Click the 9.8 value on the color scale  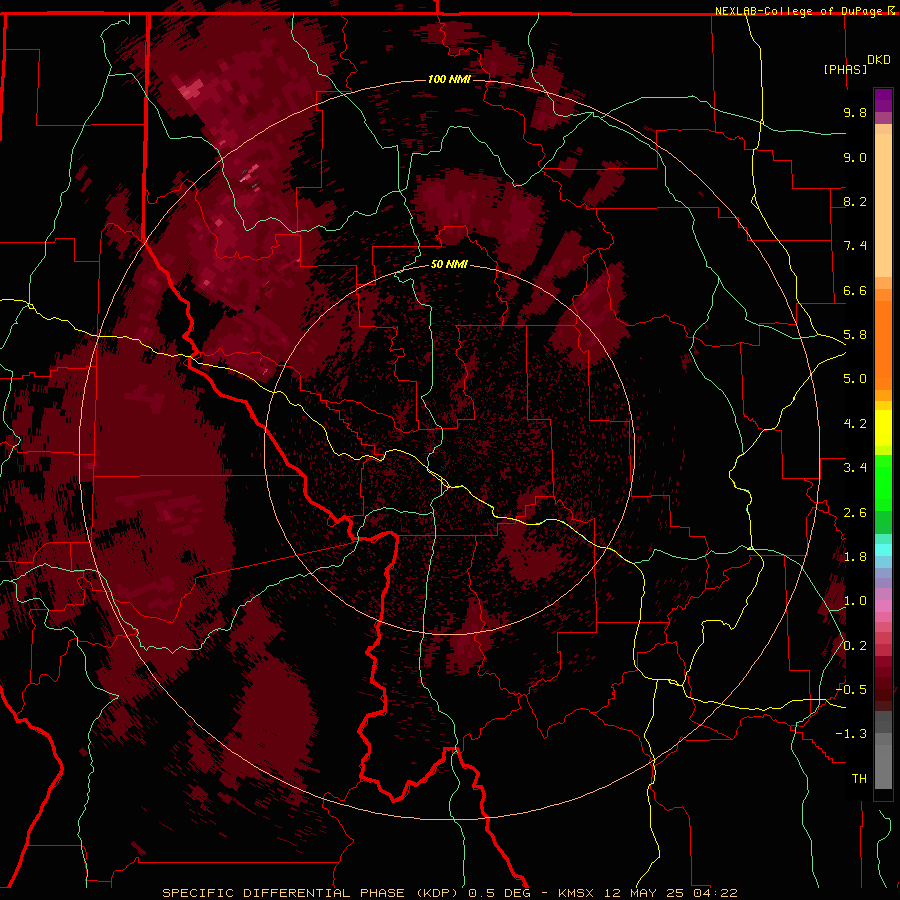[855, 112]
